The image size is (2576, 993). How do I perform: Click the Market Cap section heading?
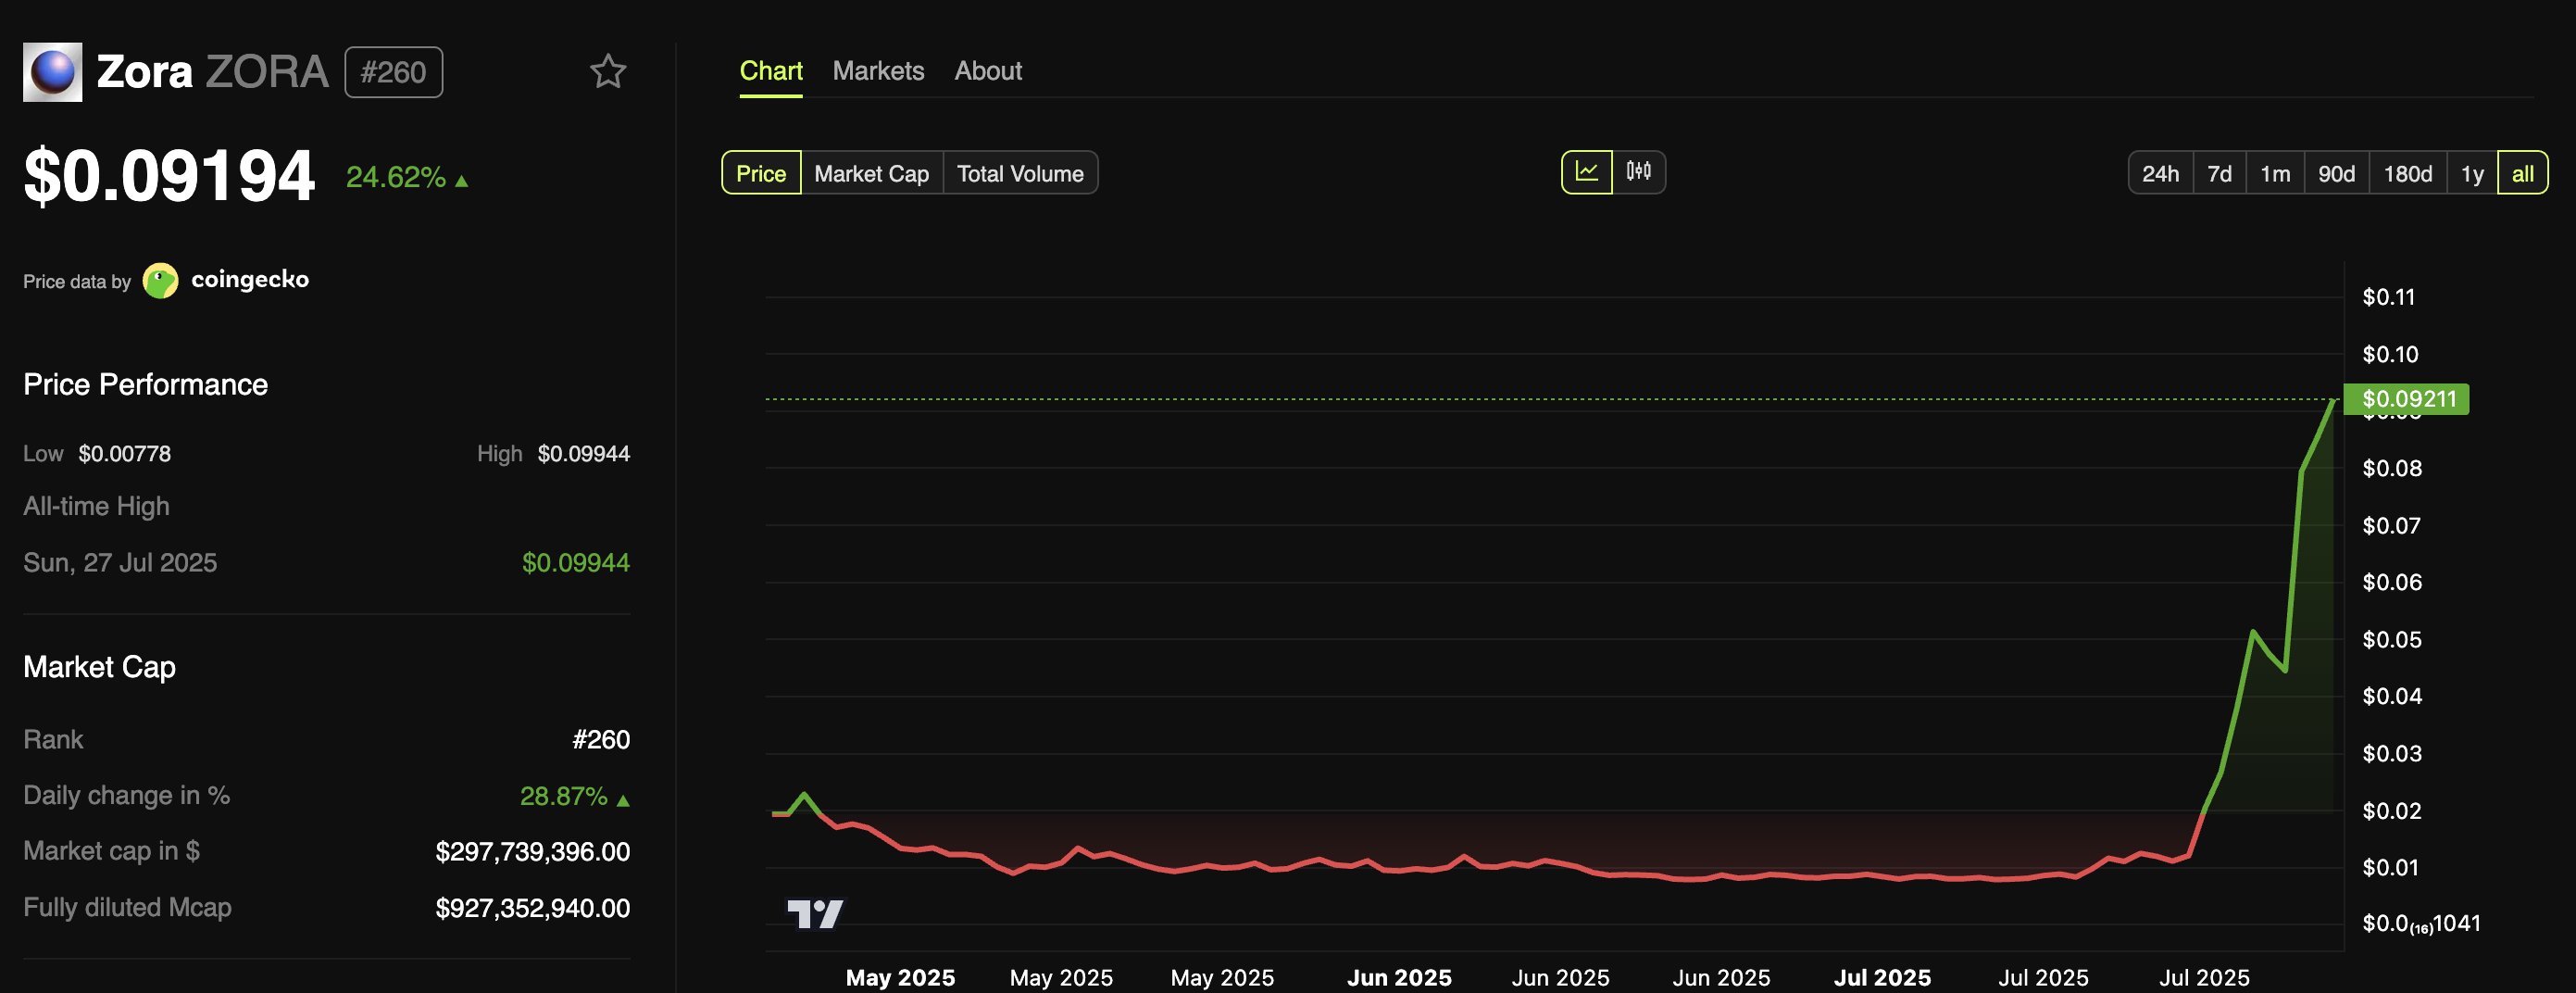click(100, 667)
